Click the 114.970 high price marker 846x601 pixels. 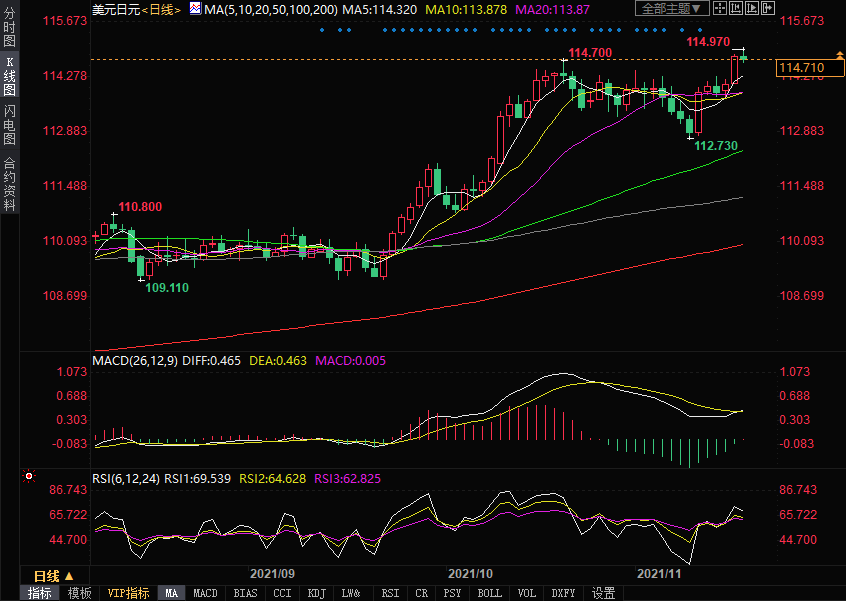708,41
